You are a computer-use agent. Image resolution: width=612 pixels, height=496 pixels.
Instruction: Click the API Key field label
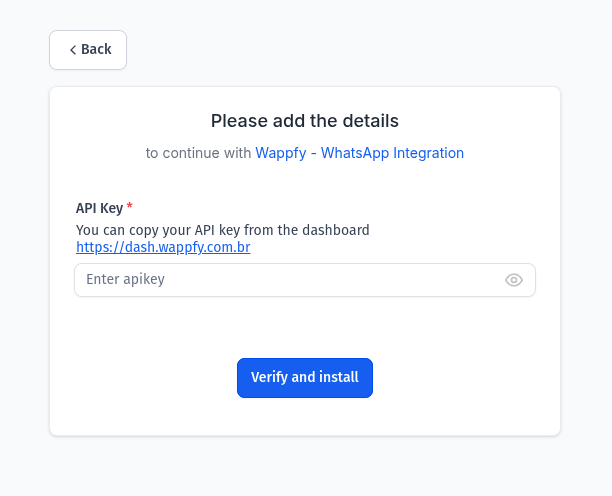point(100,208)
